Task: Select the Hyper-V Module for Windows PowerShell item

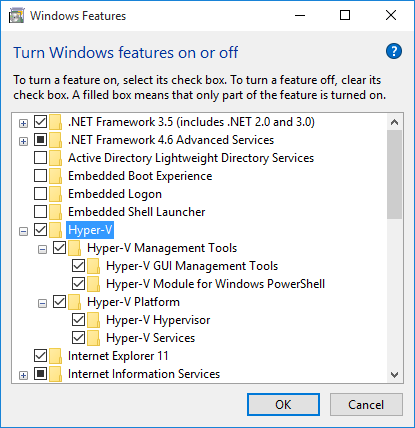Action: tap(215, 284)
